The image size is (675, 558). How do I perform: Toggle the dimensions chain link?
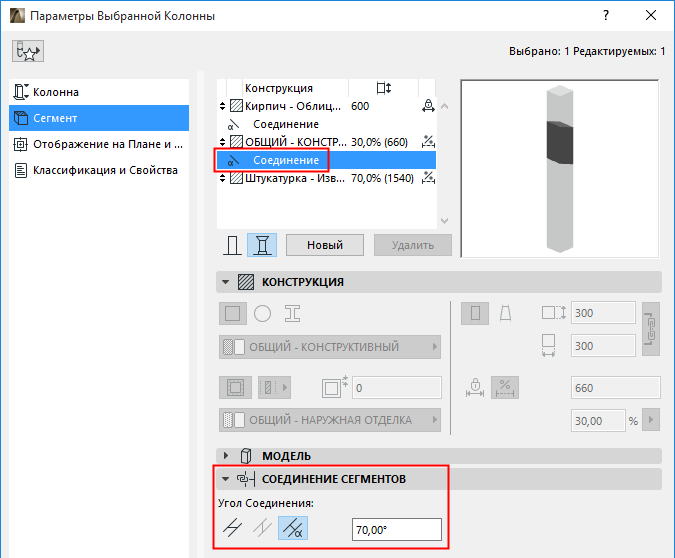pyautogui.click(x=650, y=329)
